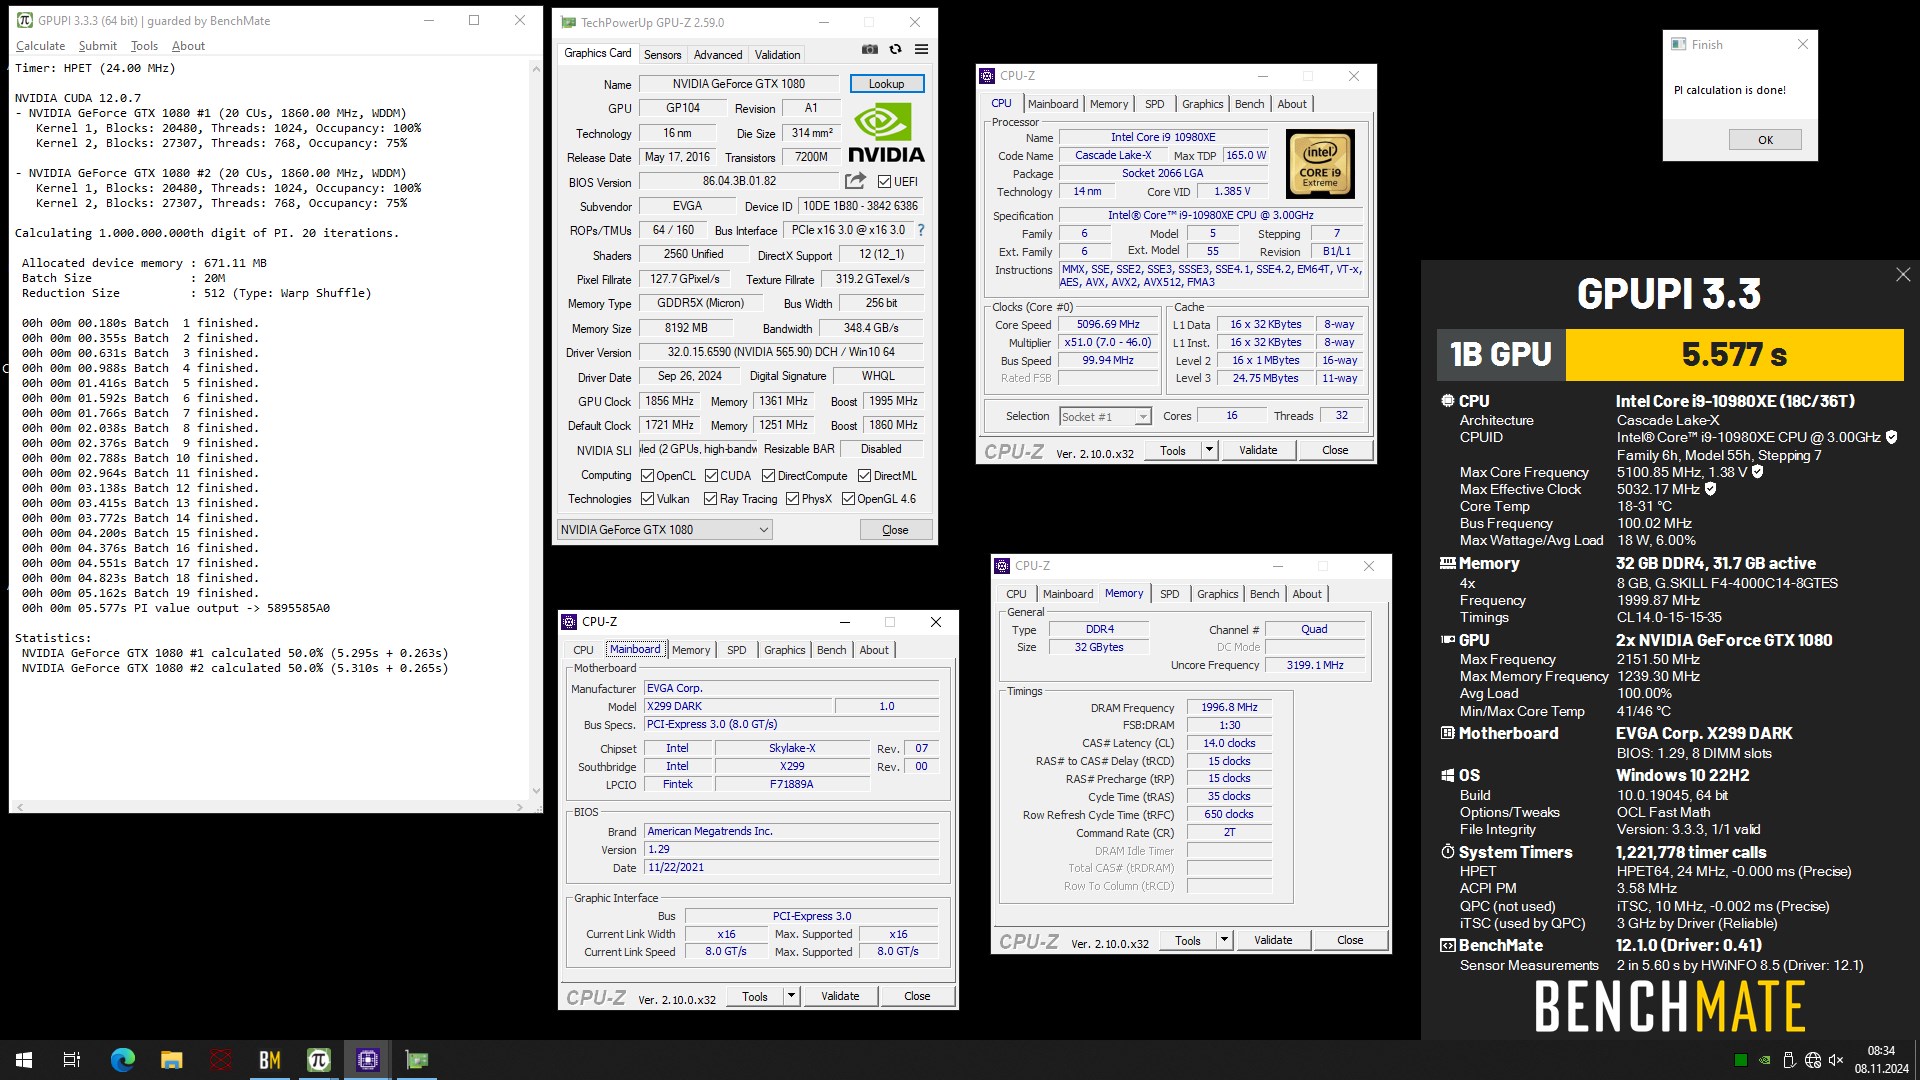
Task: Click taskbar clock 08:34
Action: pos(1881,1051)
